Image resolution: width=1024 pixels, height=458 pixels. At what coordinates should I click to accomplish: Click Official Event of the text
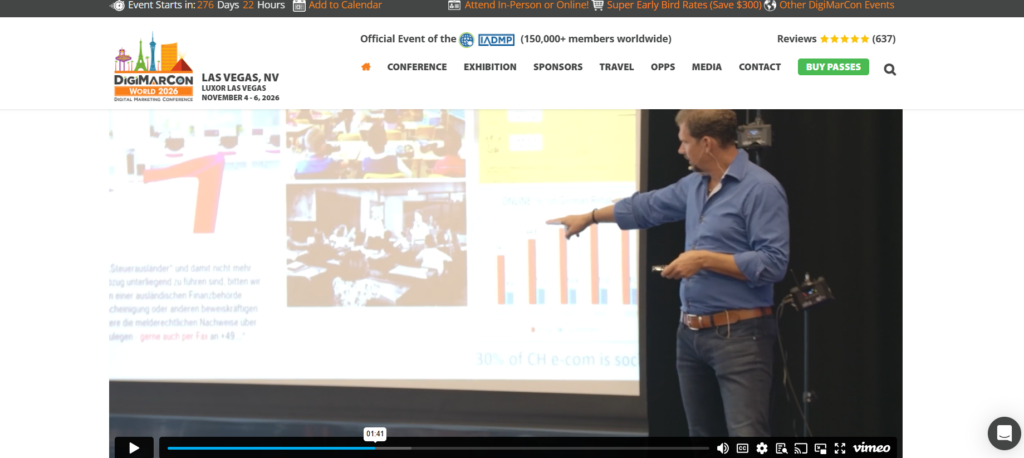point(408,39)
